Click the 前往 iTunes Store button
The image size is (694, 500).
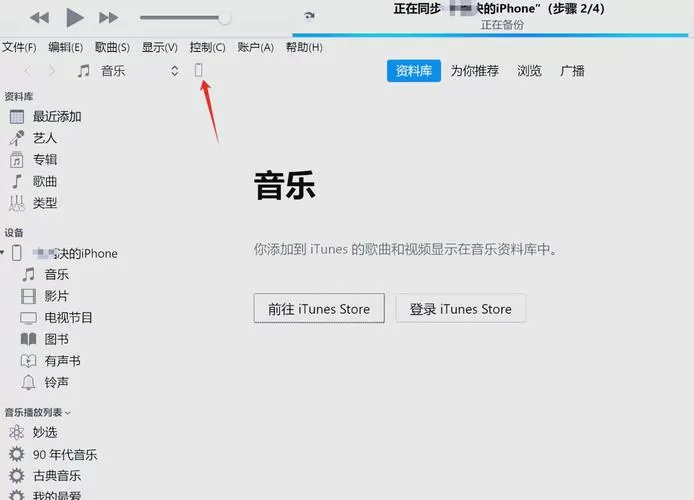pos(319,308)
